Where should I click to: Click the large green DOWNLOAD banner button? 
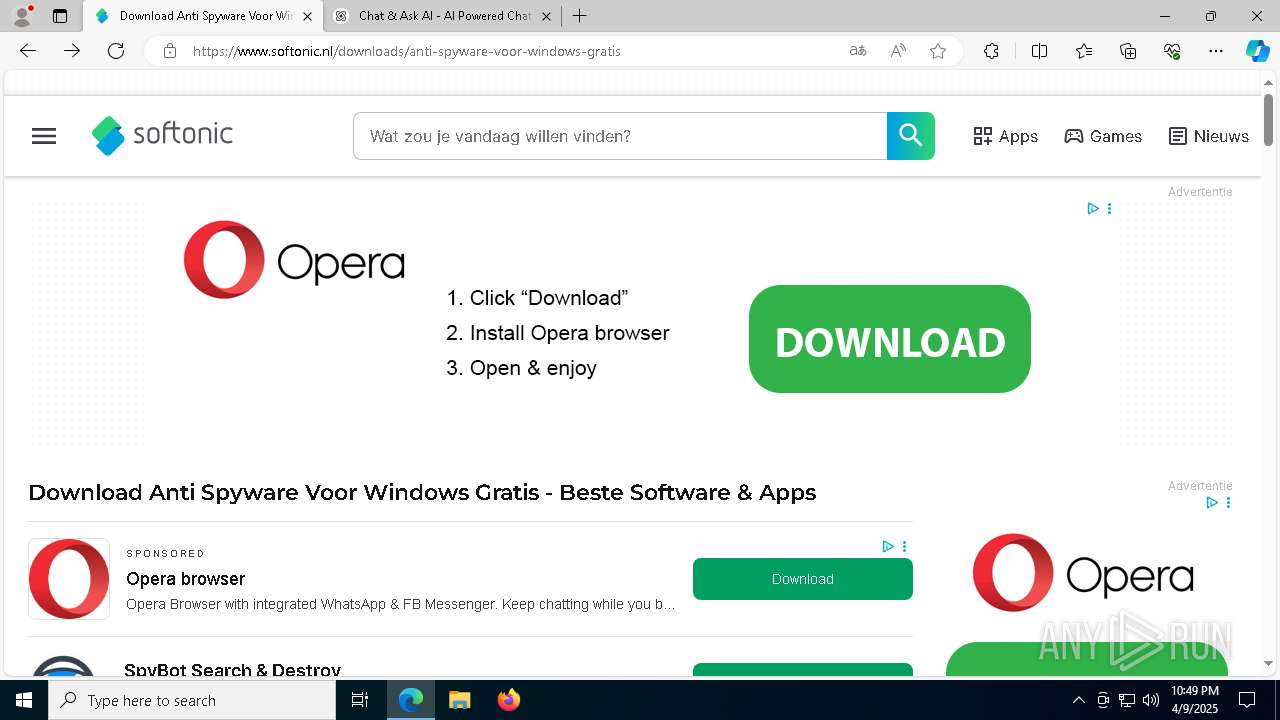(x=890, y=339)
